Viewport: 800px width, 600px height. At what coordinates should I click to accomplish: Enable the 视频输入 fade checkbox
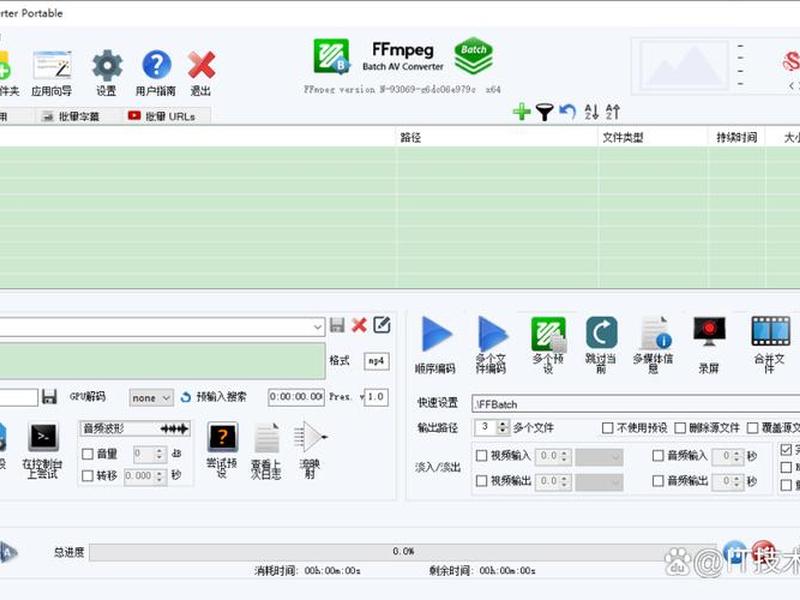click(481, 456)
